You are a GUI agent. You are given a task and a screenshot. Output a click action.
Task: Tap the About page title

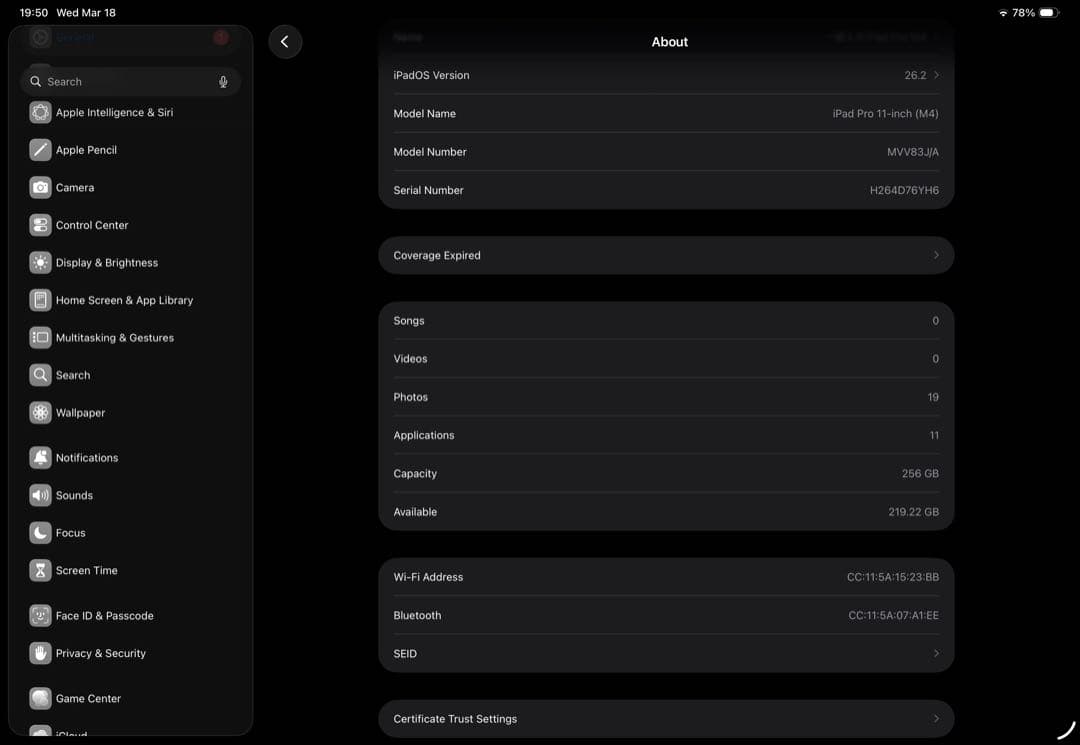(669, 42)
